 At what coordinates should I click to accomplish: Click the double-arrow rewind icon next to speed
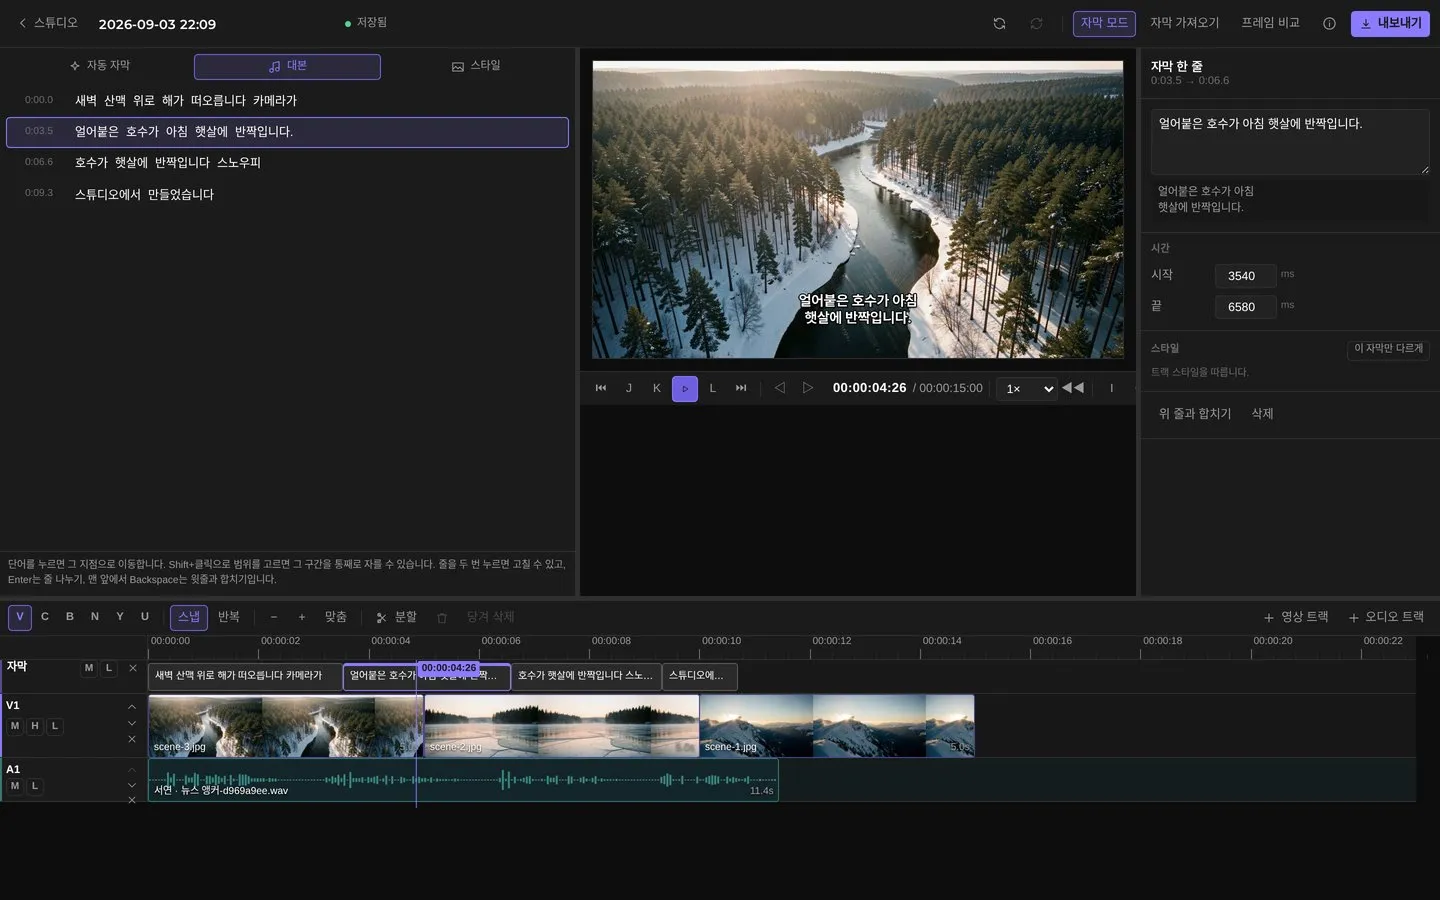point(1073,388)
